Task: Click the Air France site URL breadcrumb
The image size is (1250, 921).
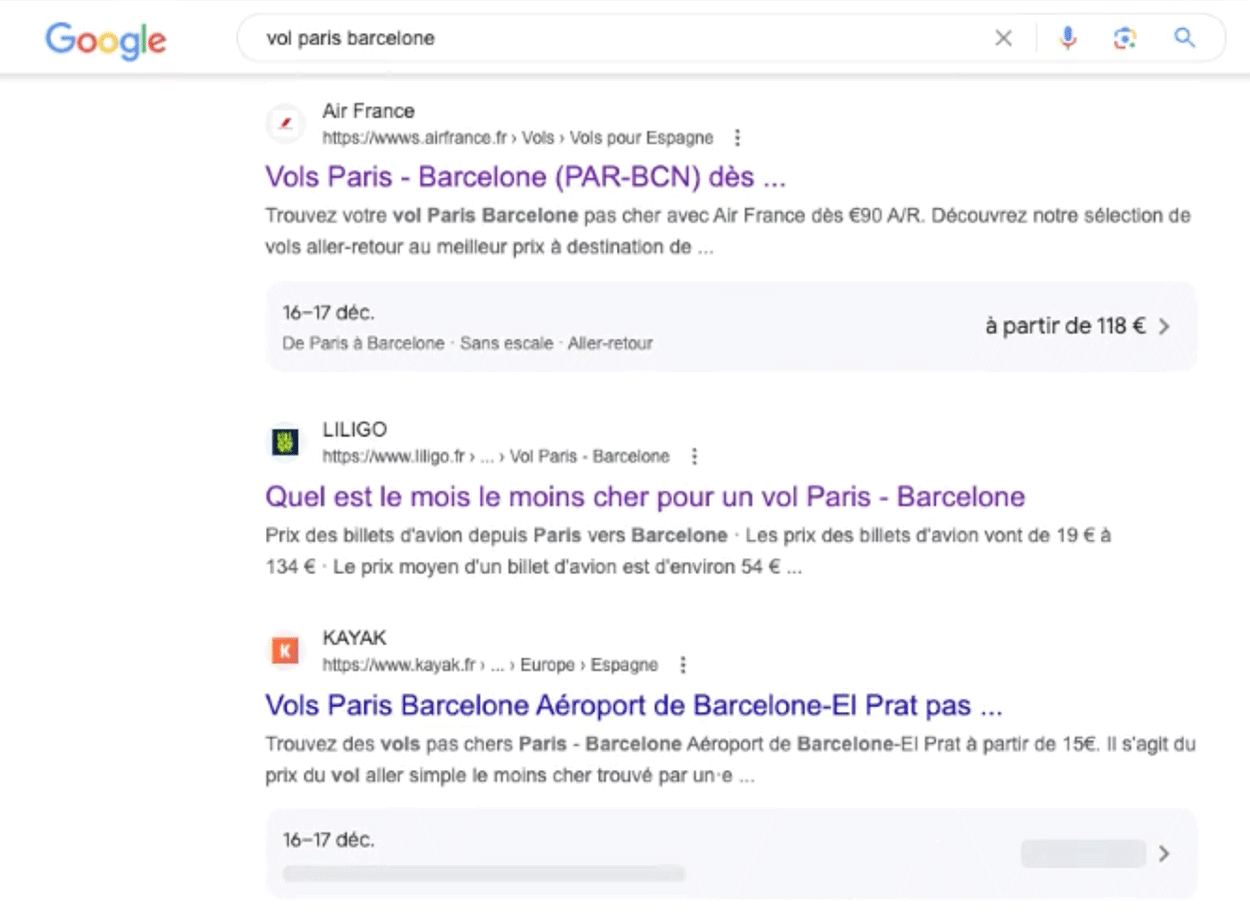Action: coord(518,138)
